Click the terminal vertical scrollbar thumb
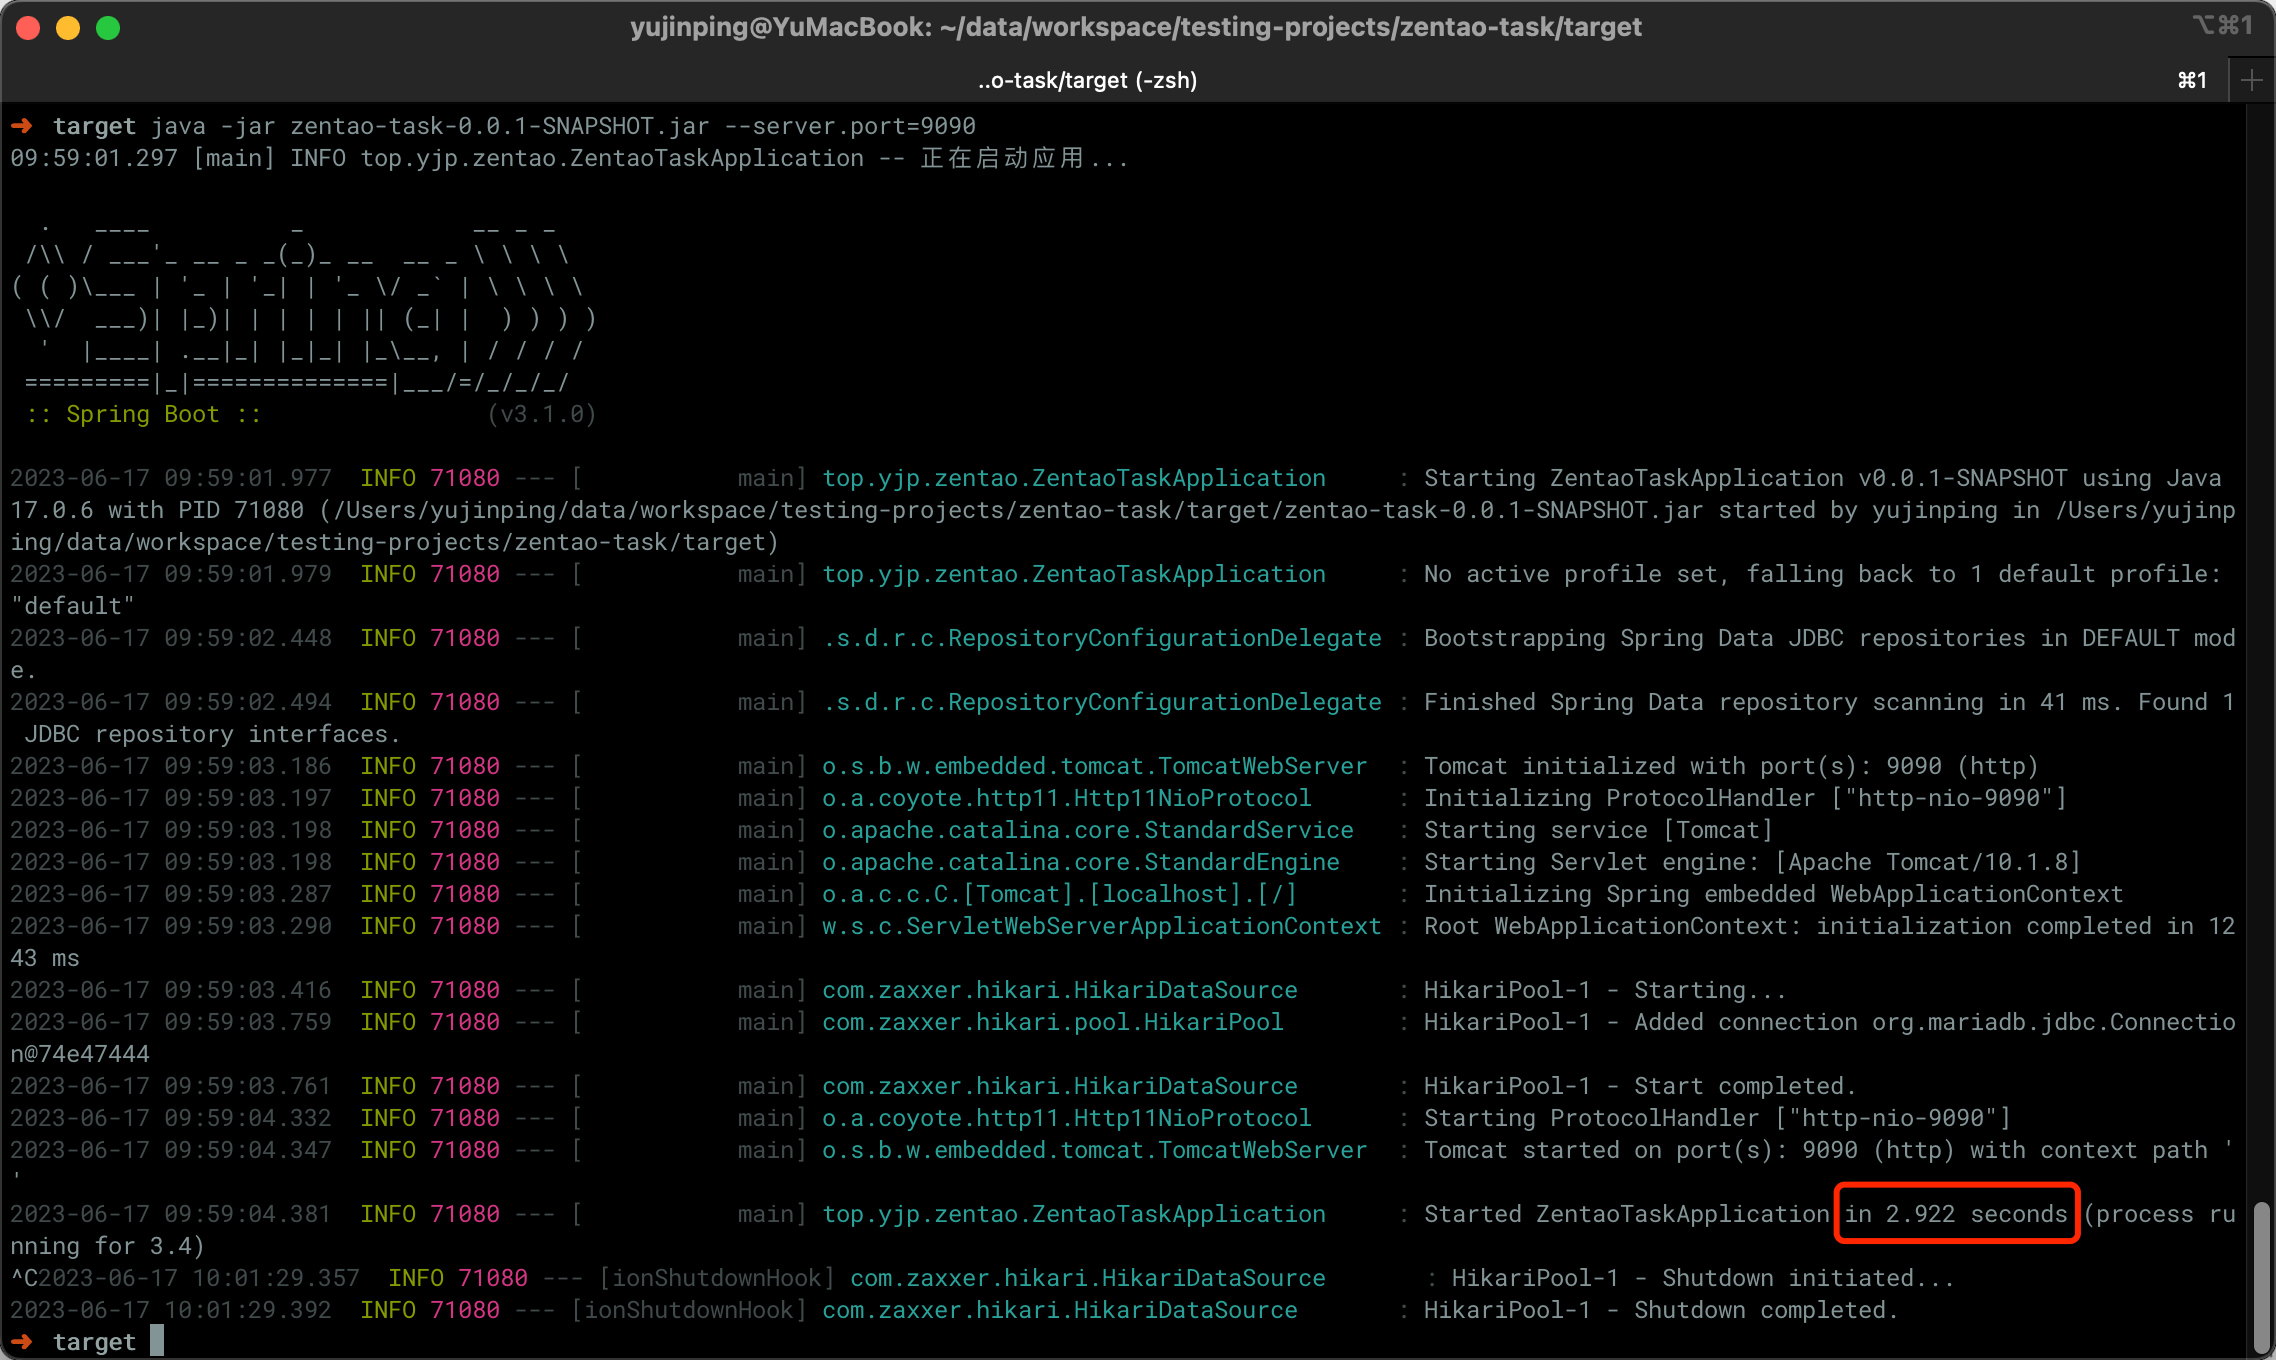Screen dimensions: 2276x1360 (x=2261, y=1276)
